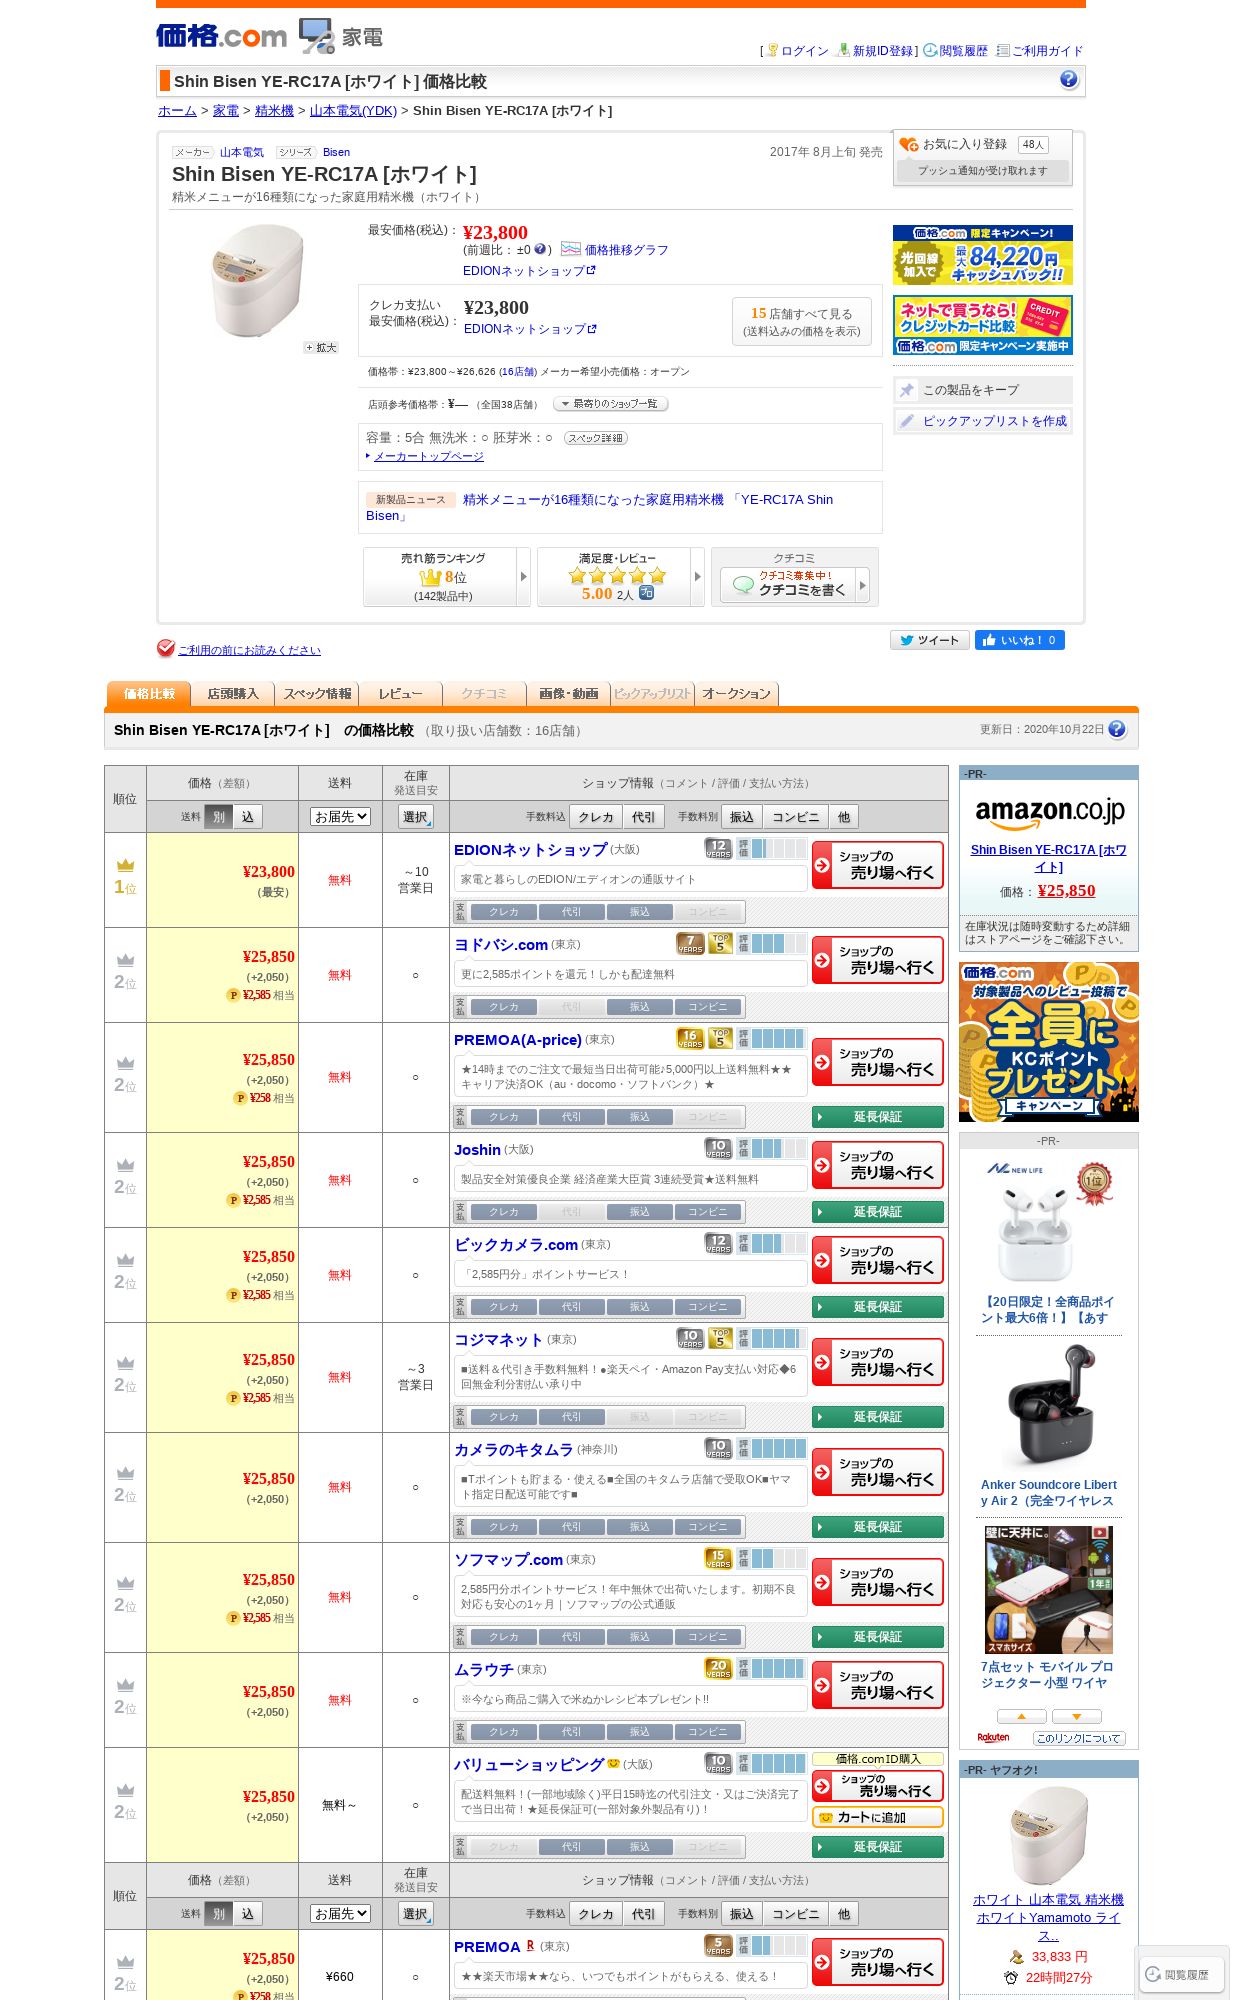
Task: Toggle 代引 filter in top table header
Action: pyautogui.click(x=644, y=817)
